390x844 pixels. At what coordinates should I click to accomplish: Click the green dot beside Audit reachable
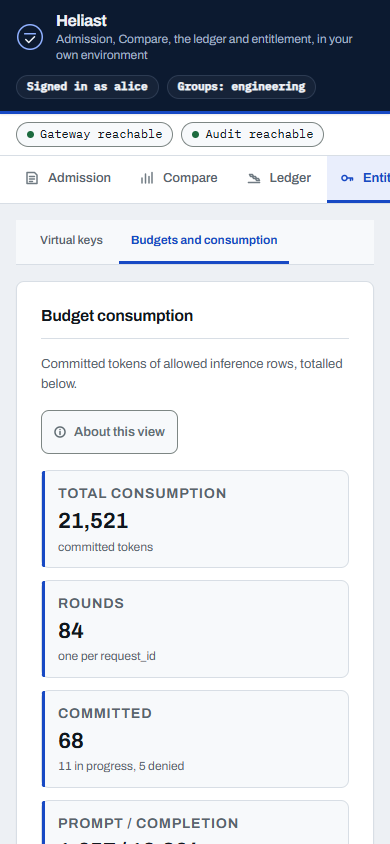[x=196, y=135]
